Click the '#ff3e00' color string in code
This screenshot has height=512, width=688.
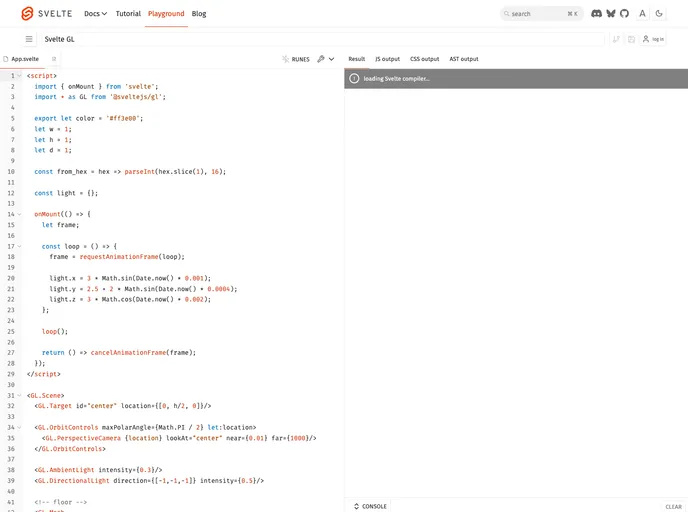pos(123,118)
